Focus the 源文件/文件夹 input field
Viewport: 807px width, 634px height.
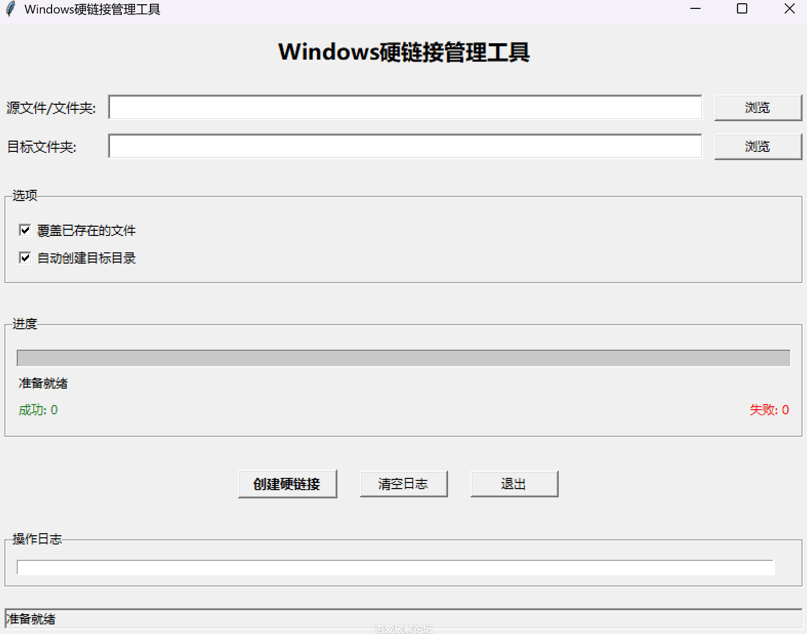click(405, 107)
